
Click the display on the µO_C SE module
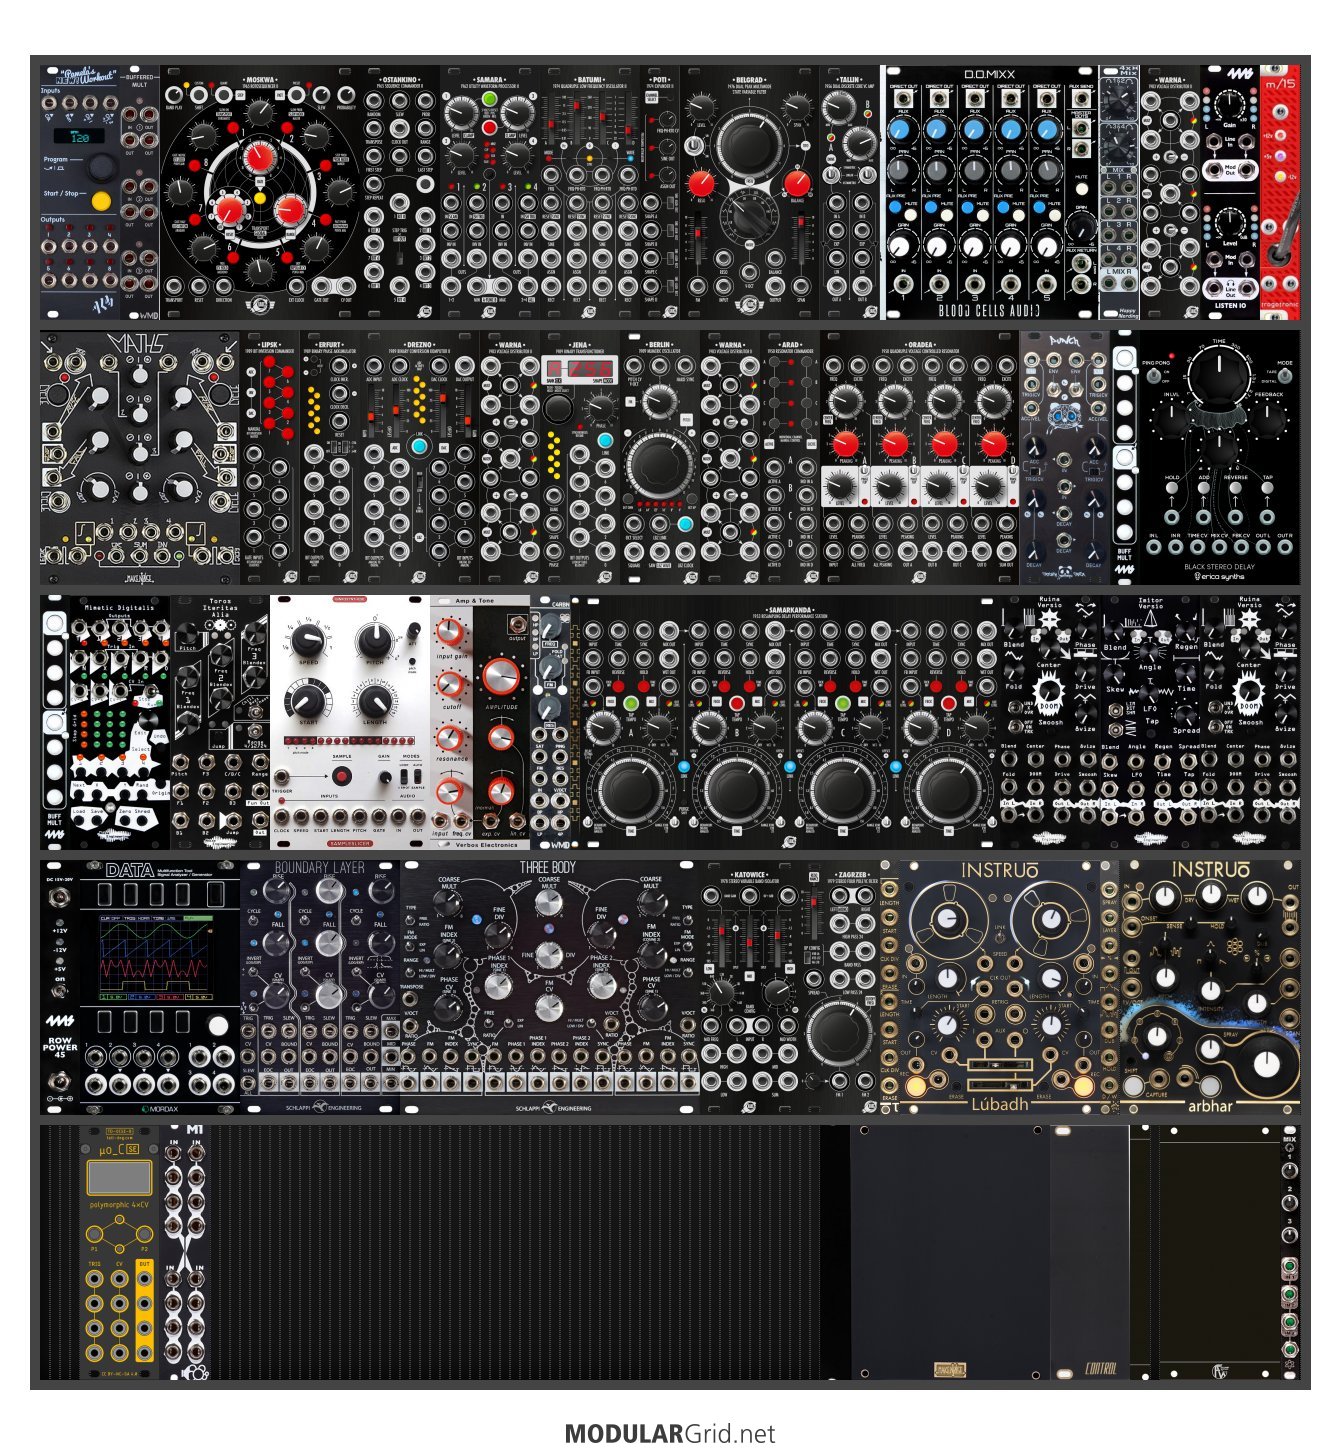119,1178
